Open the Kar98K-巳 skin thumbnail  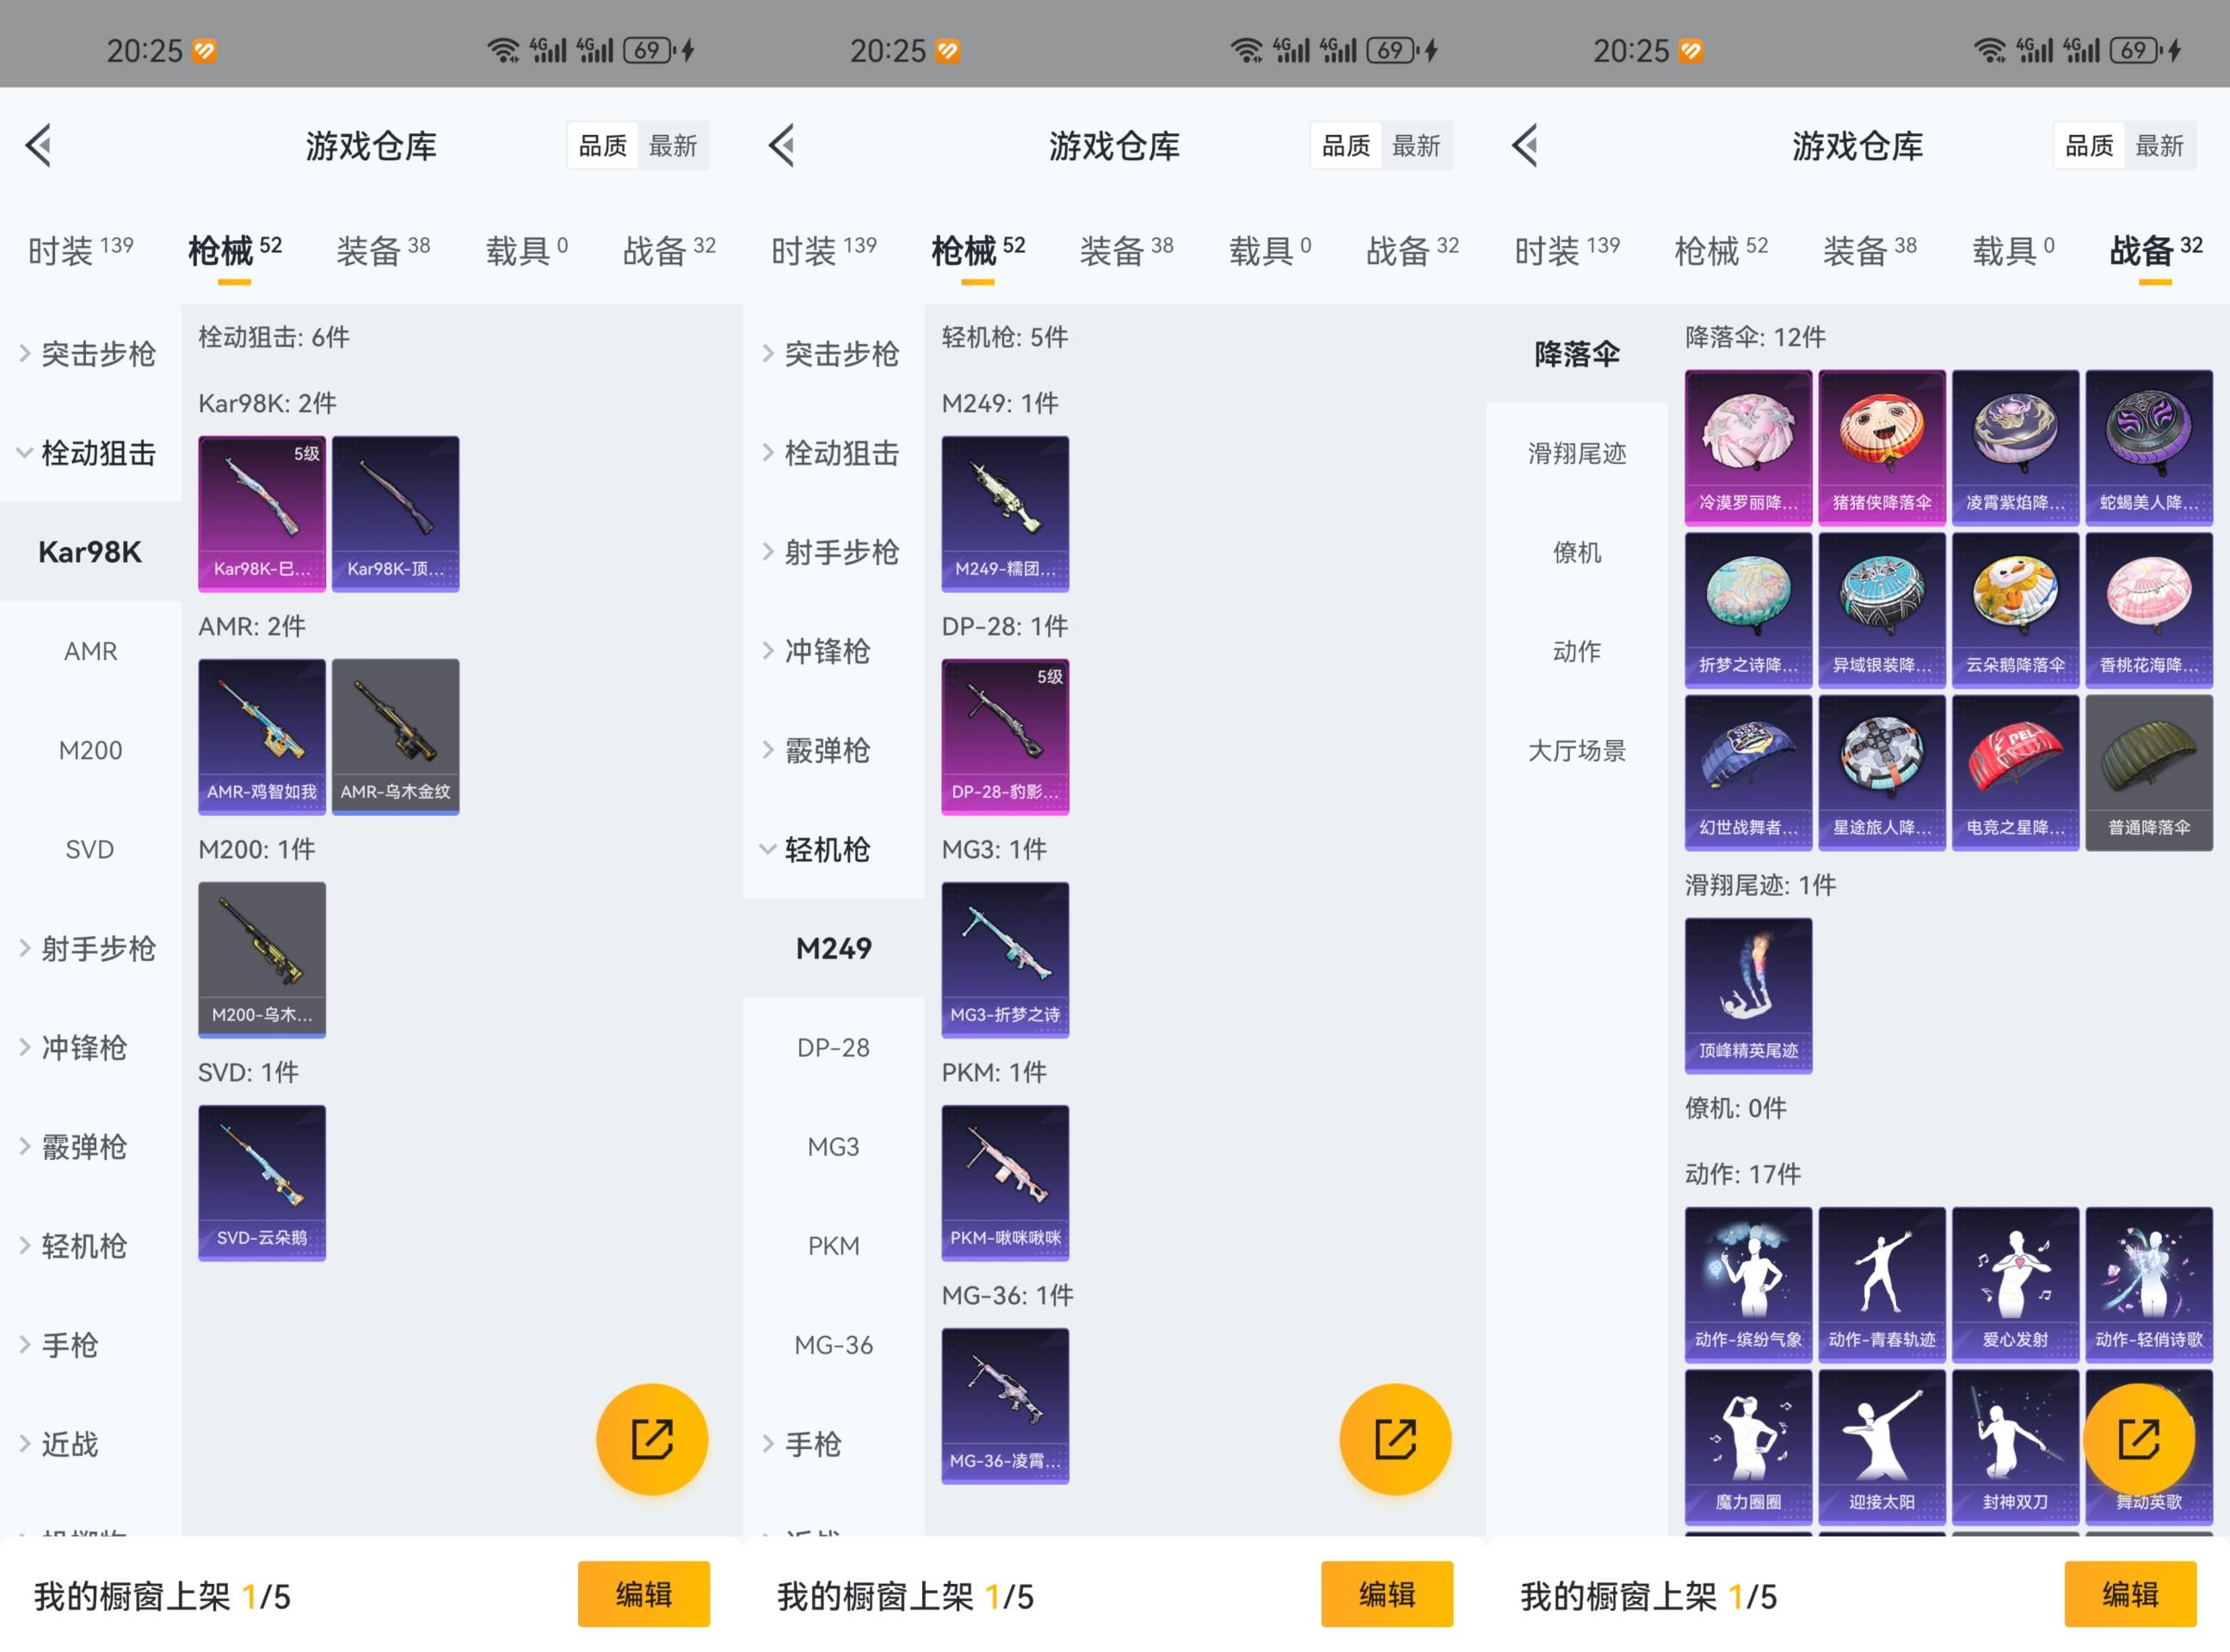click(262, 513)
